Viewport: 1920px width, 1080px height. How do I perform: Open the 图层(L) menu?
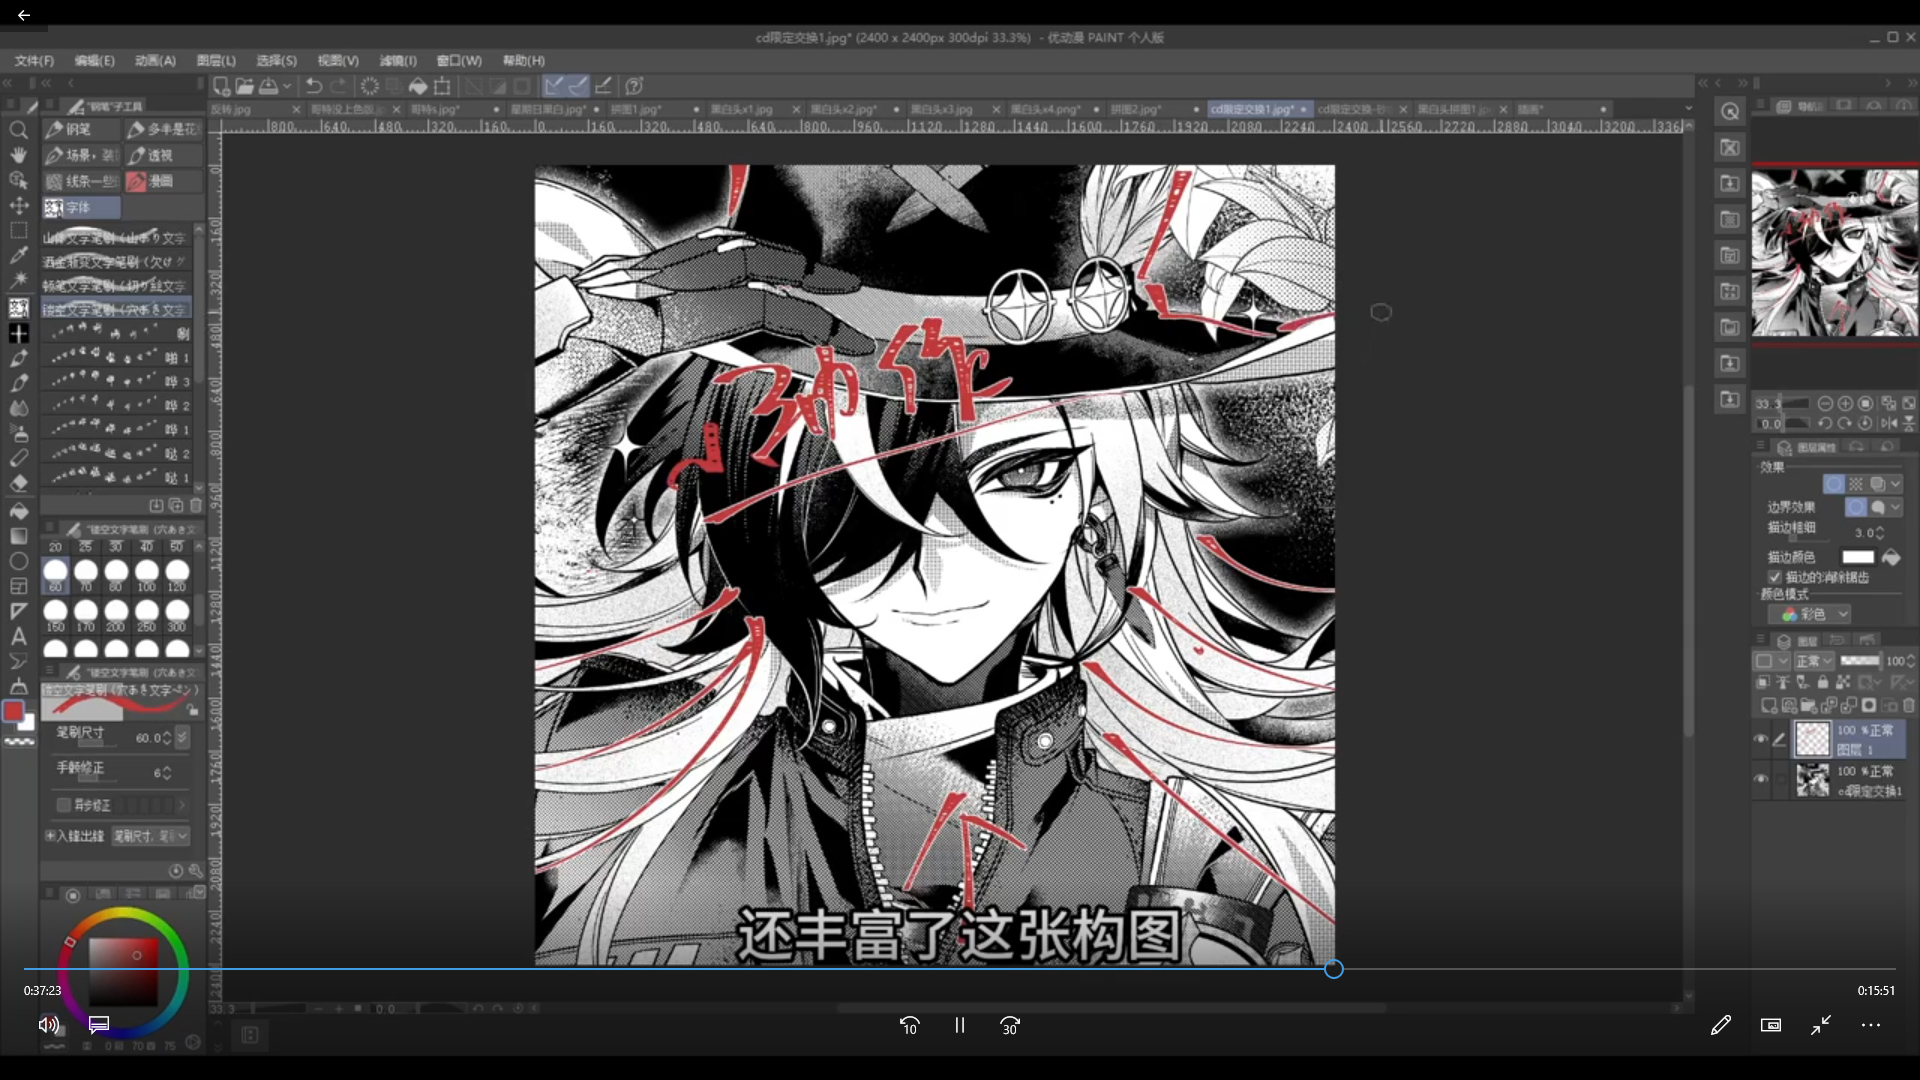point(216,60)
